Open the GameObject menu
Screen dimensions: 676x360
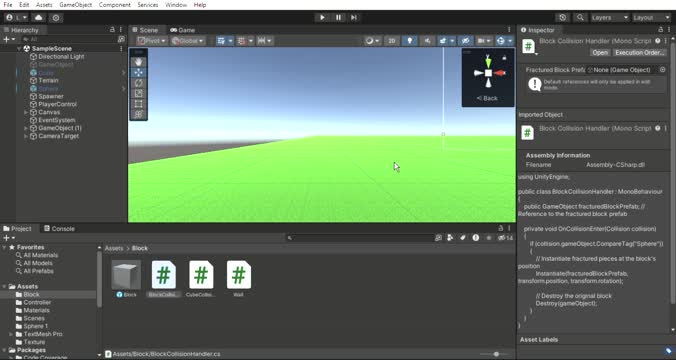tap(75, 5)
